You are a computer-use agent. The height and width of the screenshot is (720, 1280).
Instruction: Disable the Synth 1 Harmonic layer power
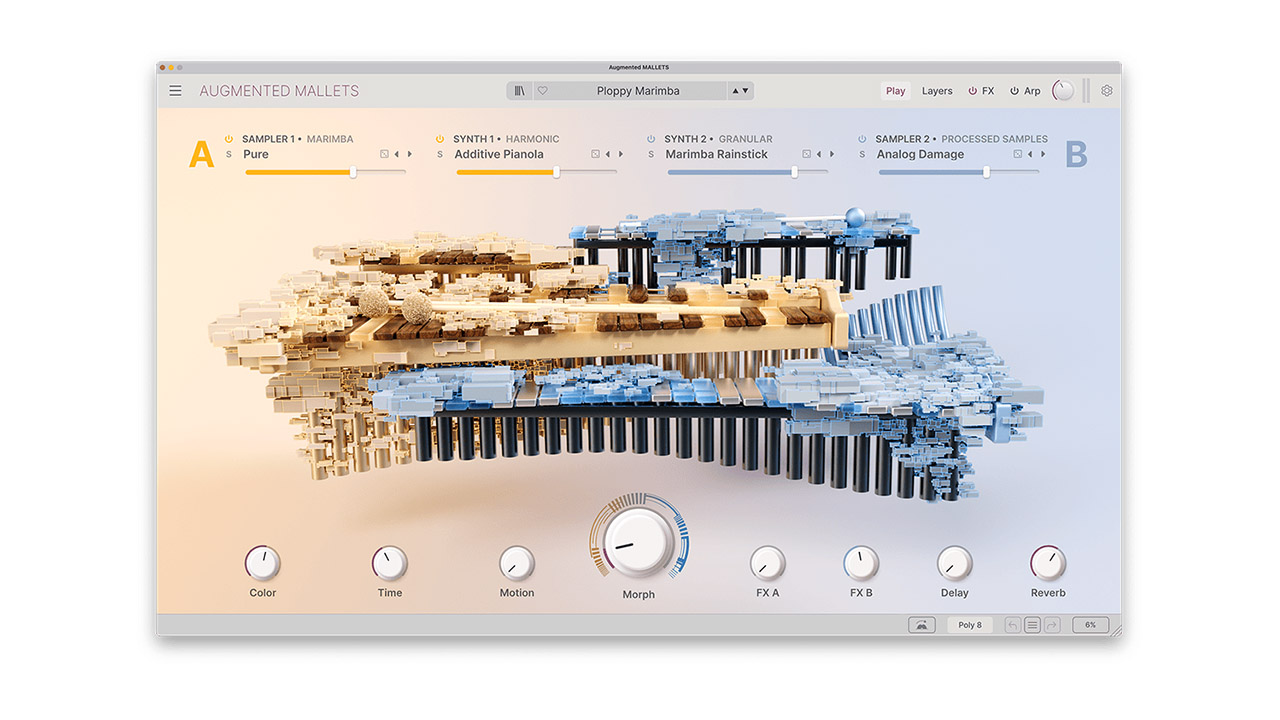click(x=440, y=139)
